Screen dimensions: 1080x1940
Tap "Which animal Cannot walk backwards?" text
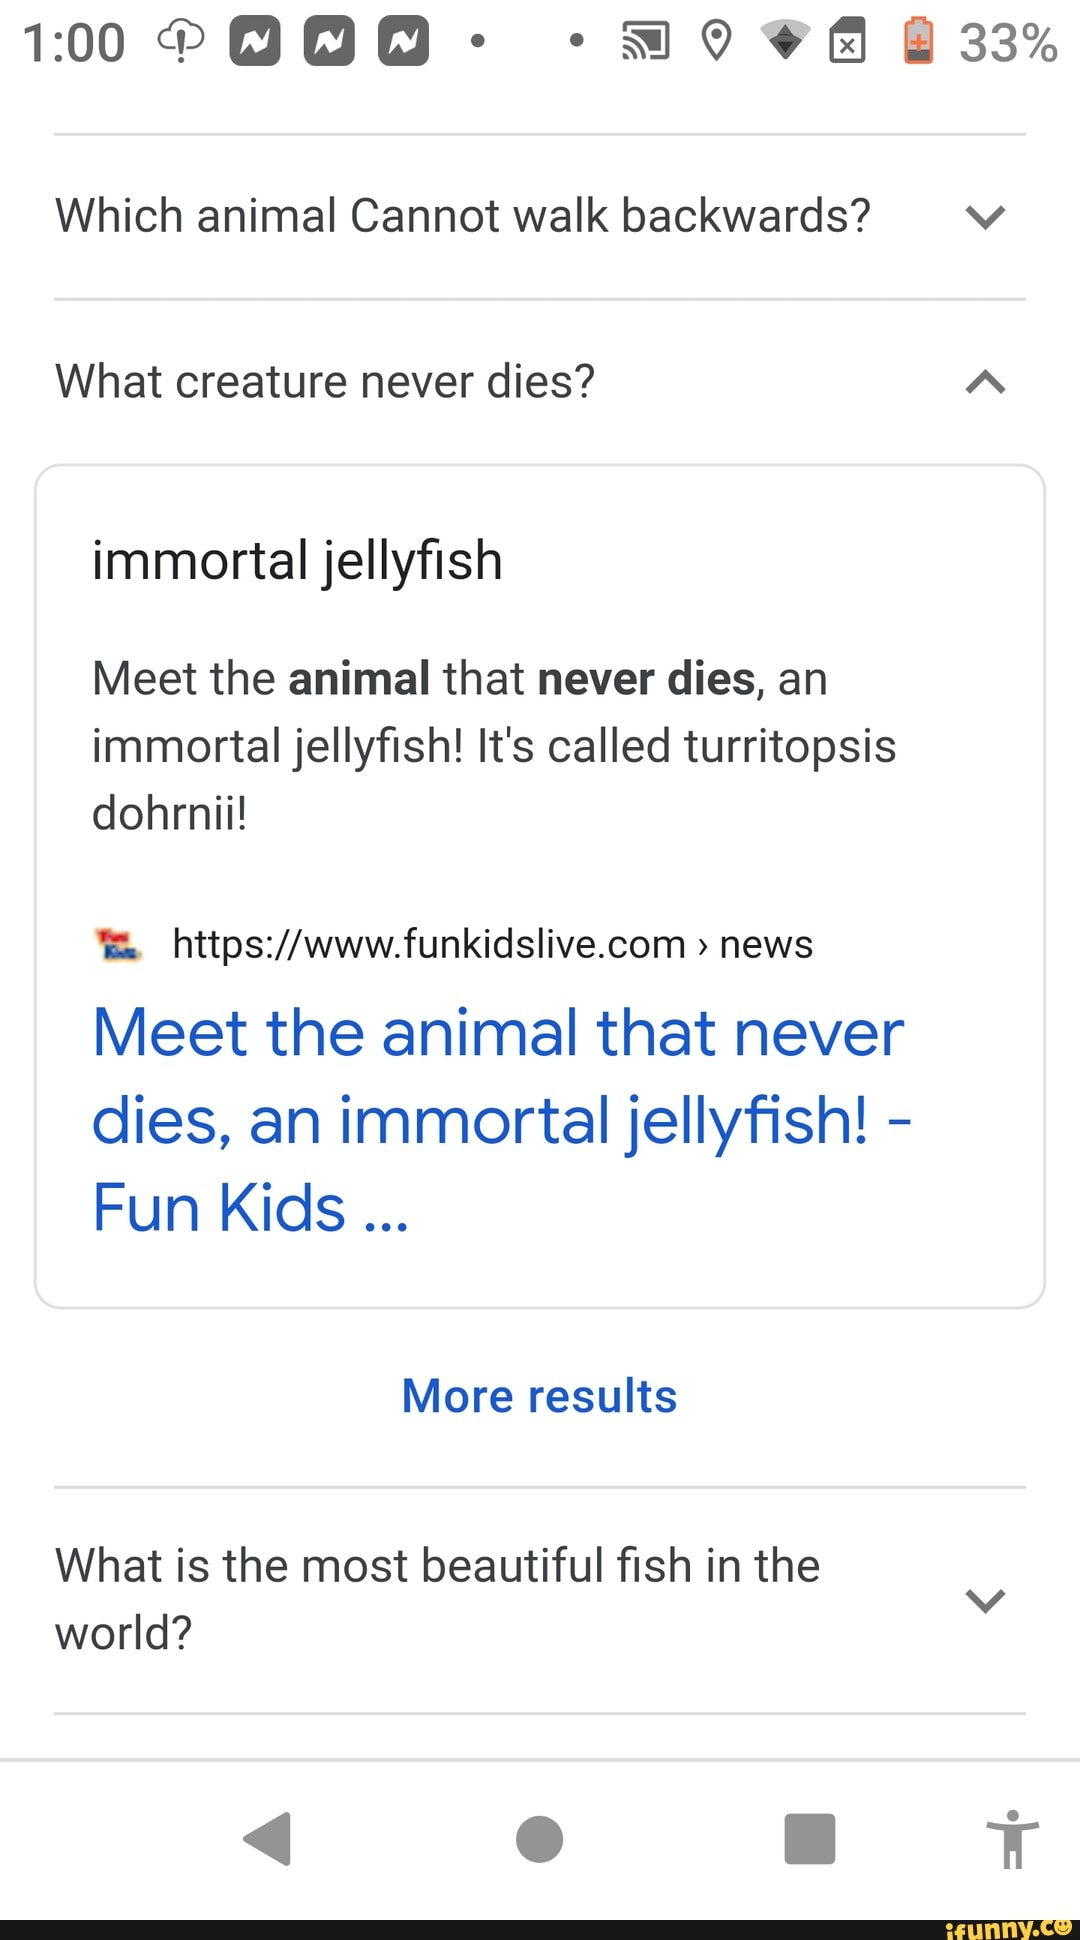click(463, 216)
